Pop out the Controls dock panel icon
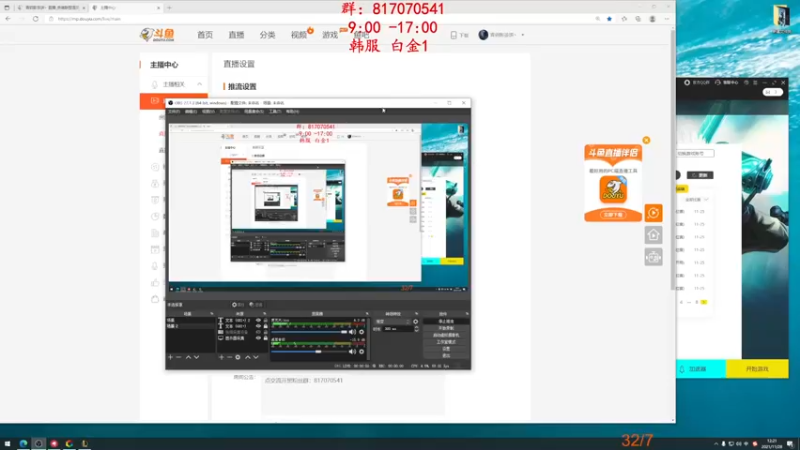This screenshot has height=450, width=800. pyautogui.click(x=467, y=314)
